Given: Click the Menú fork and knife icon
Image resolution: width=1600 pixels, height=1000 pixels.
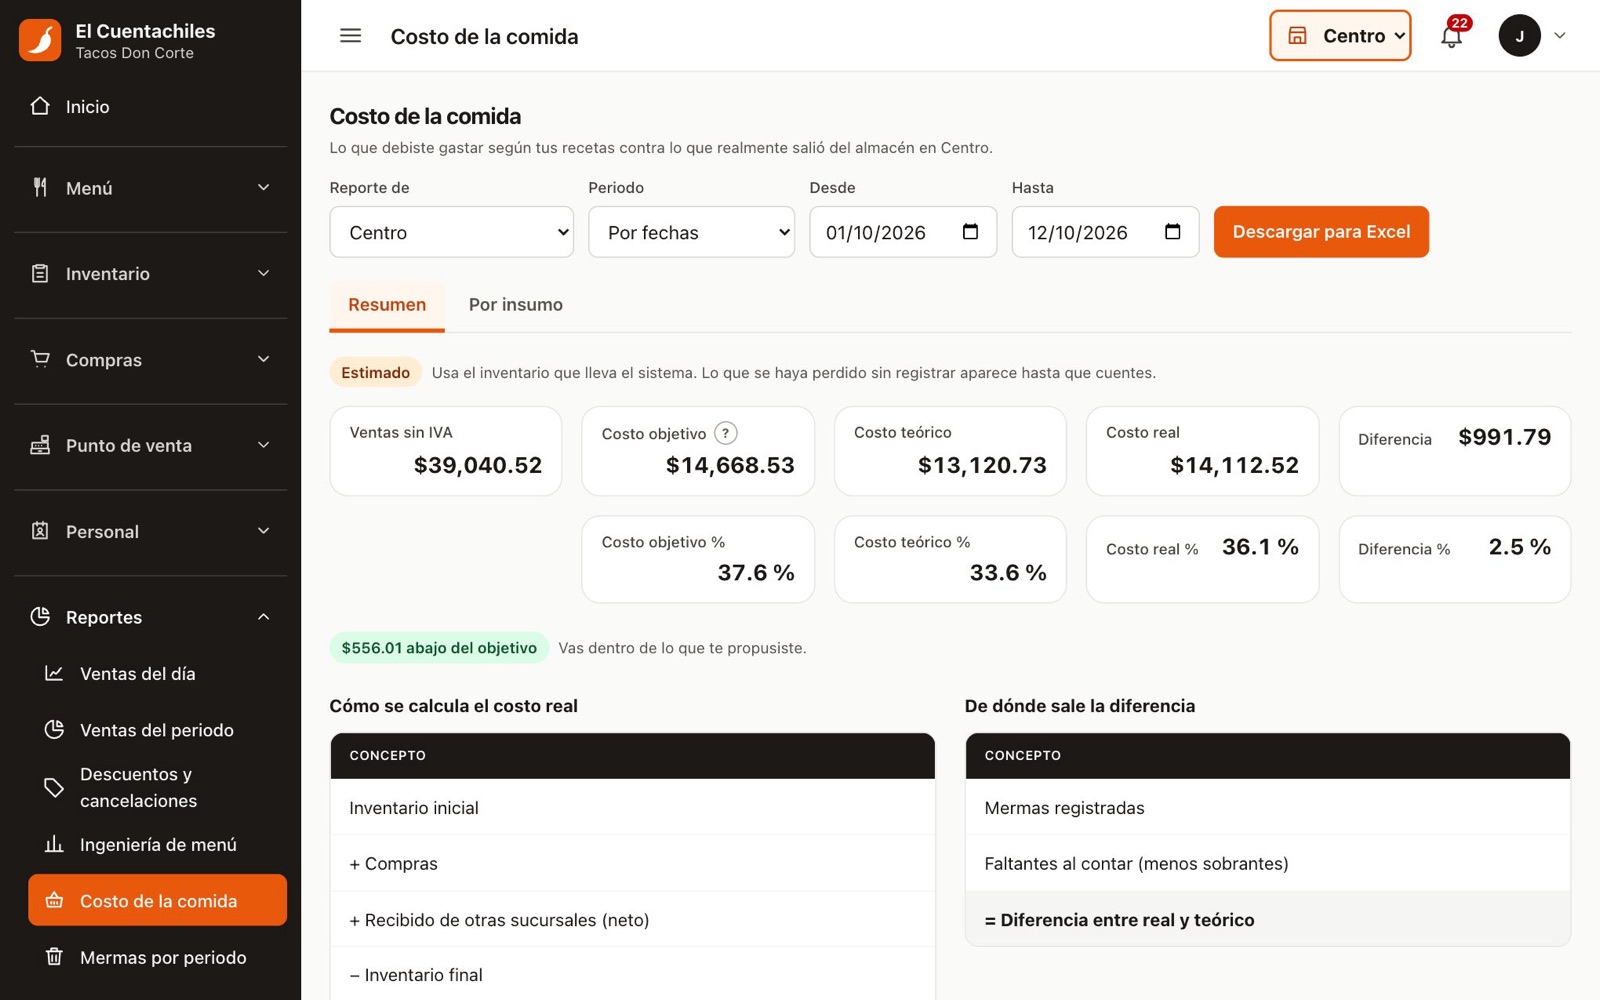Looking at the screenshot, I should point(40,187).
